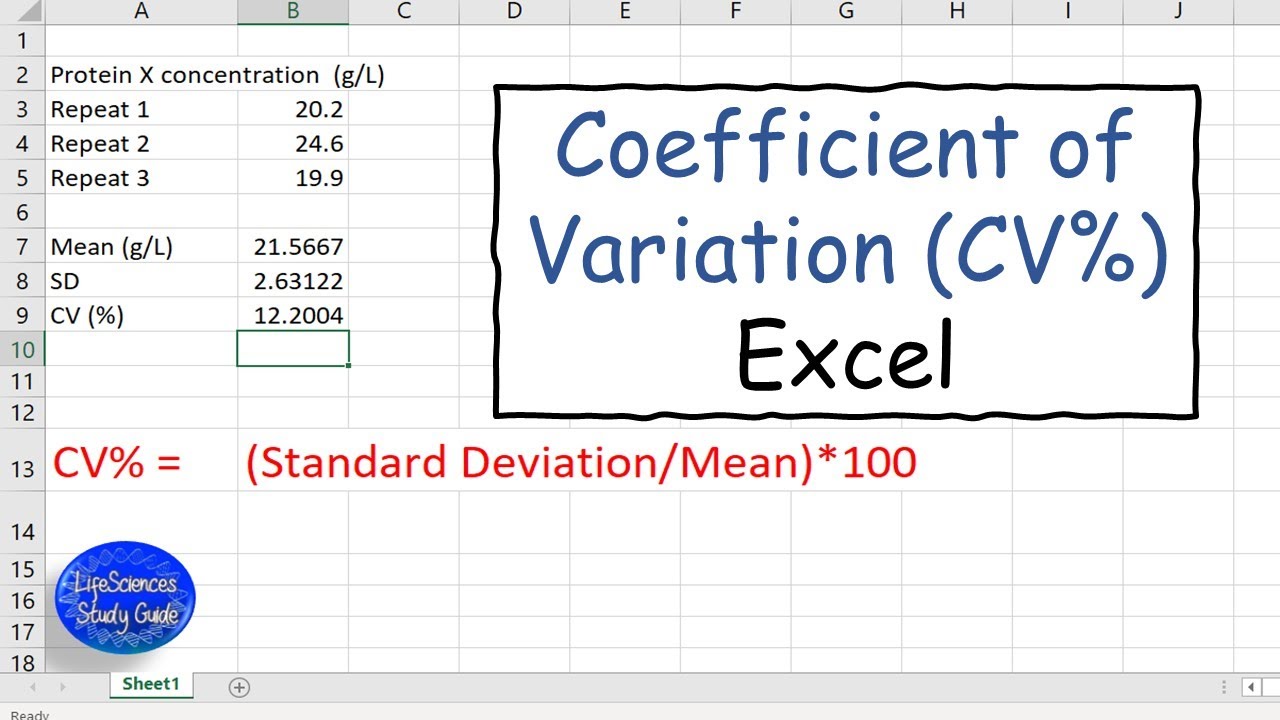The width and height of the screenshot is (1280, 720).
Task: Select column J header
Action: tap(1178, 12)
